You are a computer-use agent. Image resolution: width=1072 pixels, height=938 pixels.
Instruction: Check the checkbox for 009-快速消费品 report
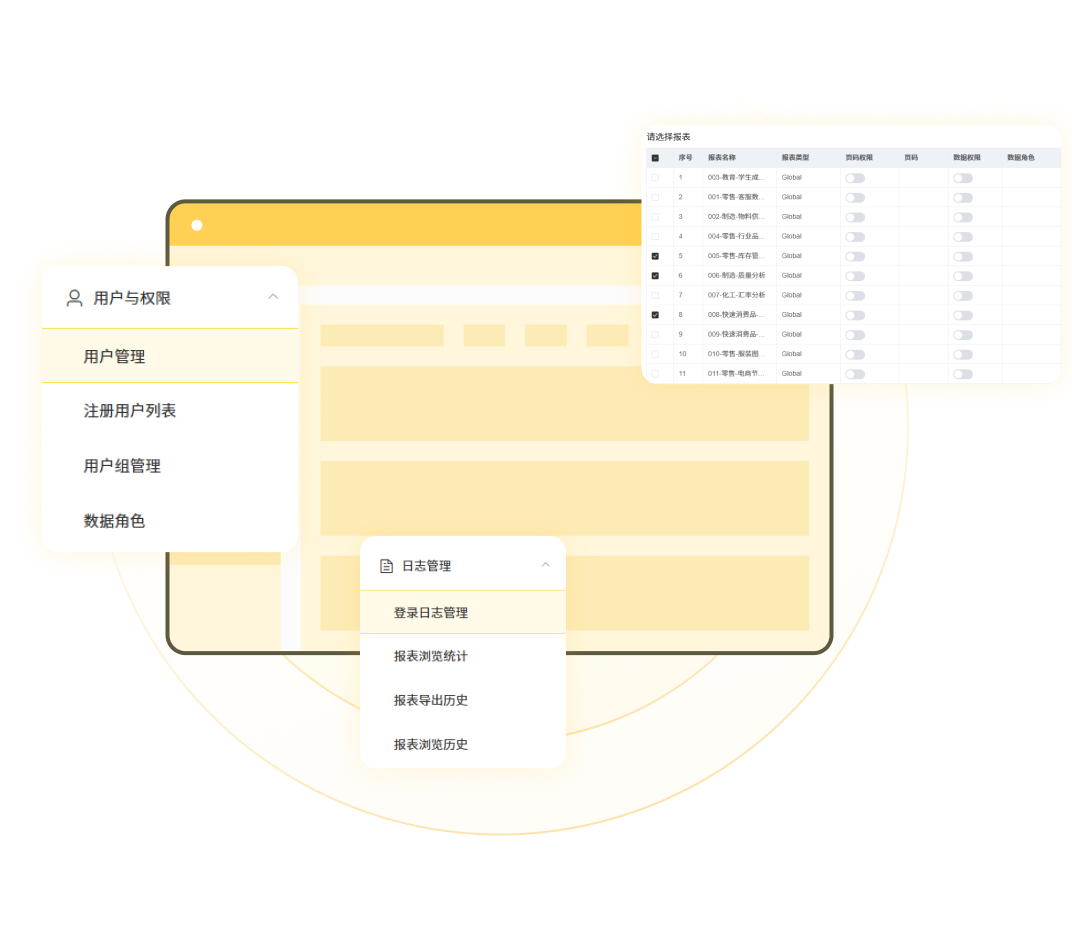[656, 334]
